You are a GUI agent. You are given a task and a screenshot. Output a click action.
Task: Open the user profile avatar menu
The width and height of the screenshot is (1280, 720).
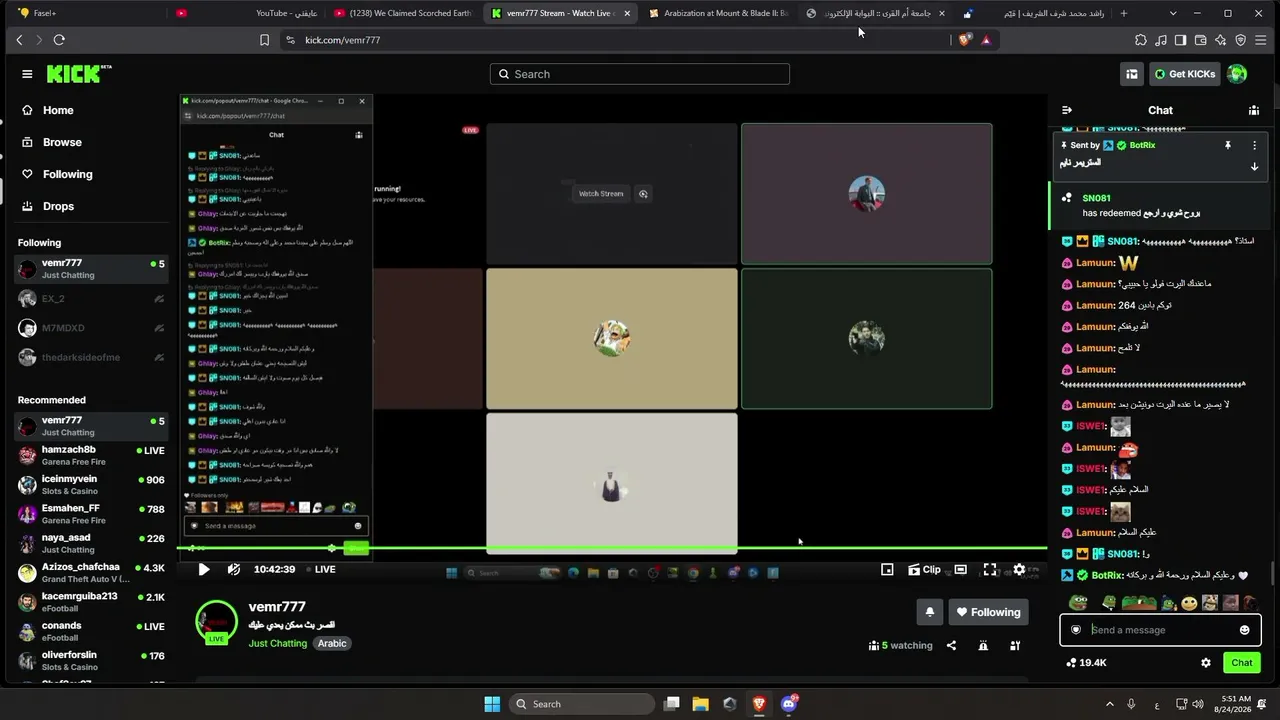click(x=1238, y=74)
